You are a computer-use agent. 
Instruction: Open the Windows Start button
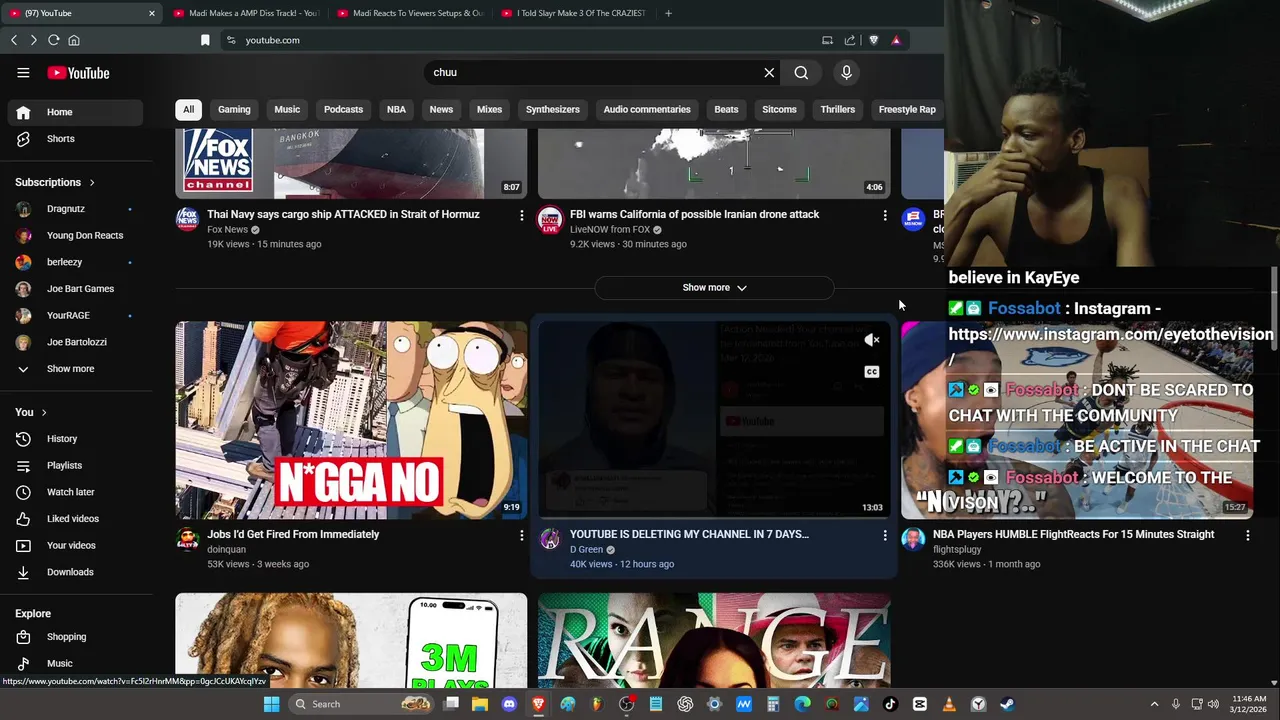pyautogui.click(x=271, y=704)
